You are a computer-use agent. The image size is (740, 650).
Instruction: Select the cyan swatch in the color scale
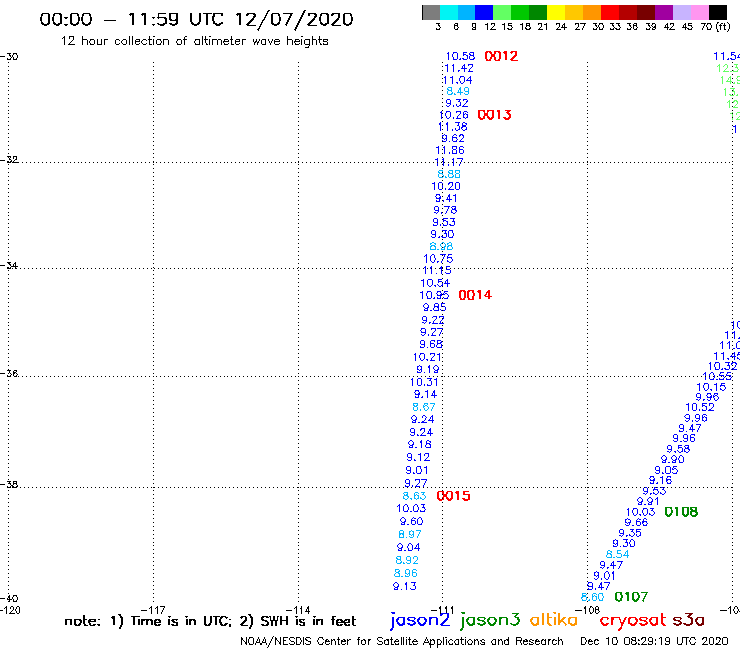(x=449, y=12)
